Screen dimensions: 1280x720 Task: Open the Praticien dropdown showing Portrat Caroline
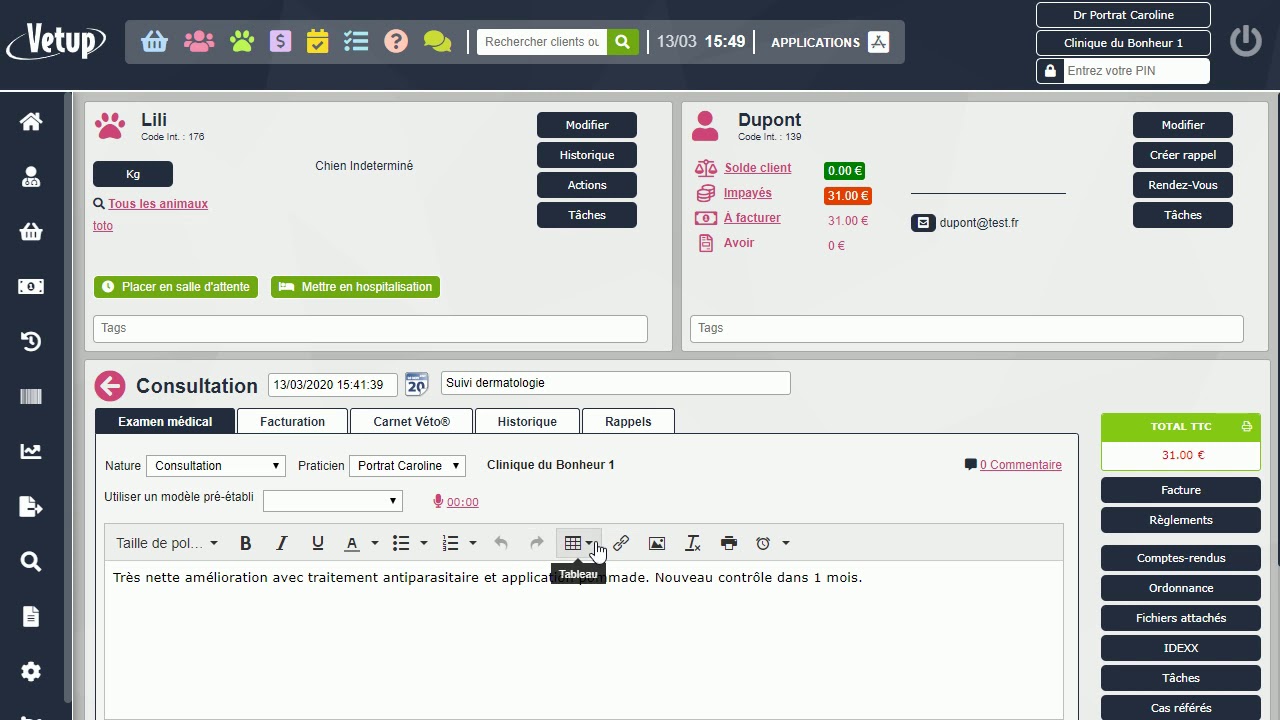point(407,466)
